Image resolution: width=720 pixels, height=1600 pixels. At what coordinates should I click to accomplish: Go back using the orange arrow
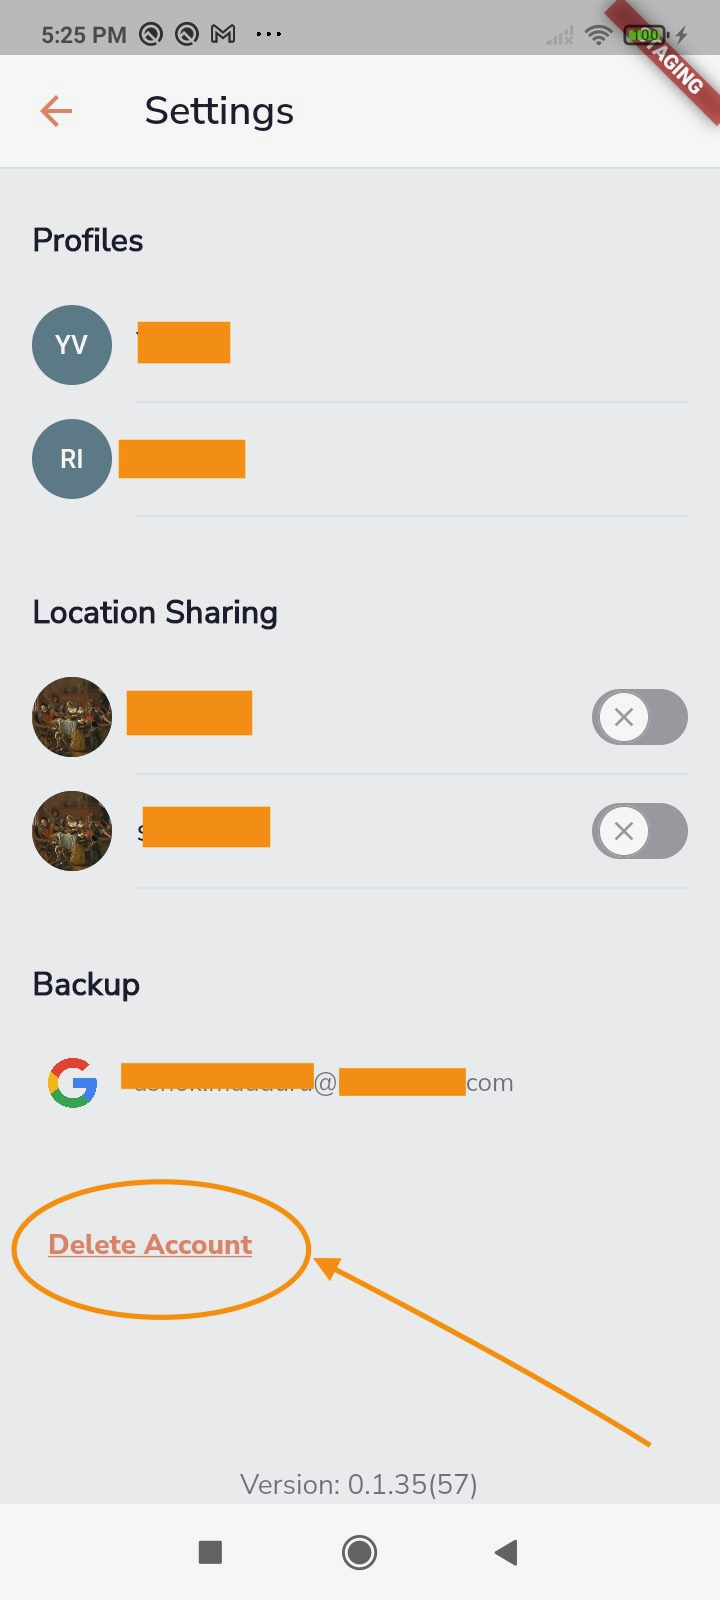(56, 111)
